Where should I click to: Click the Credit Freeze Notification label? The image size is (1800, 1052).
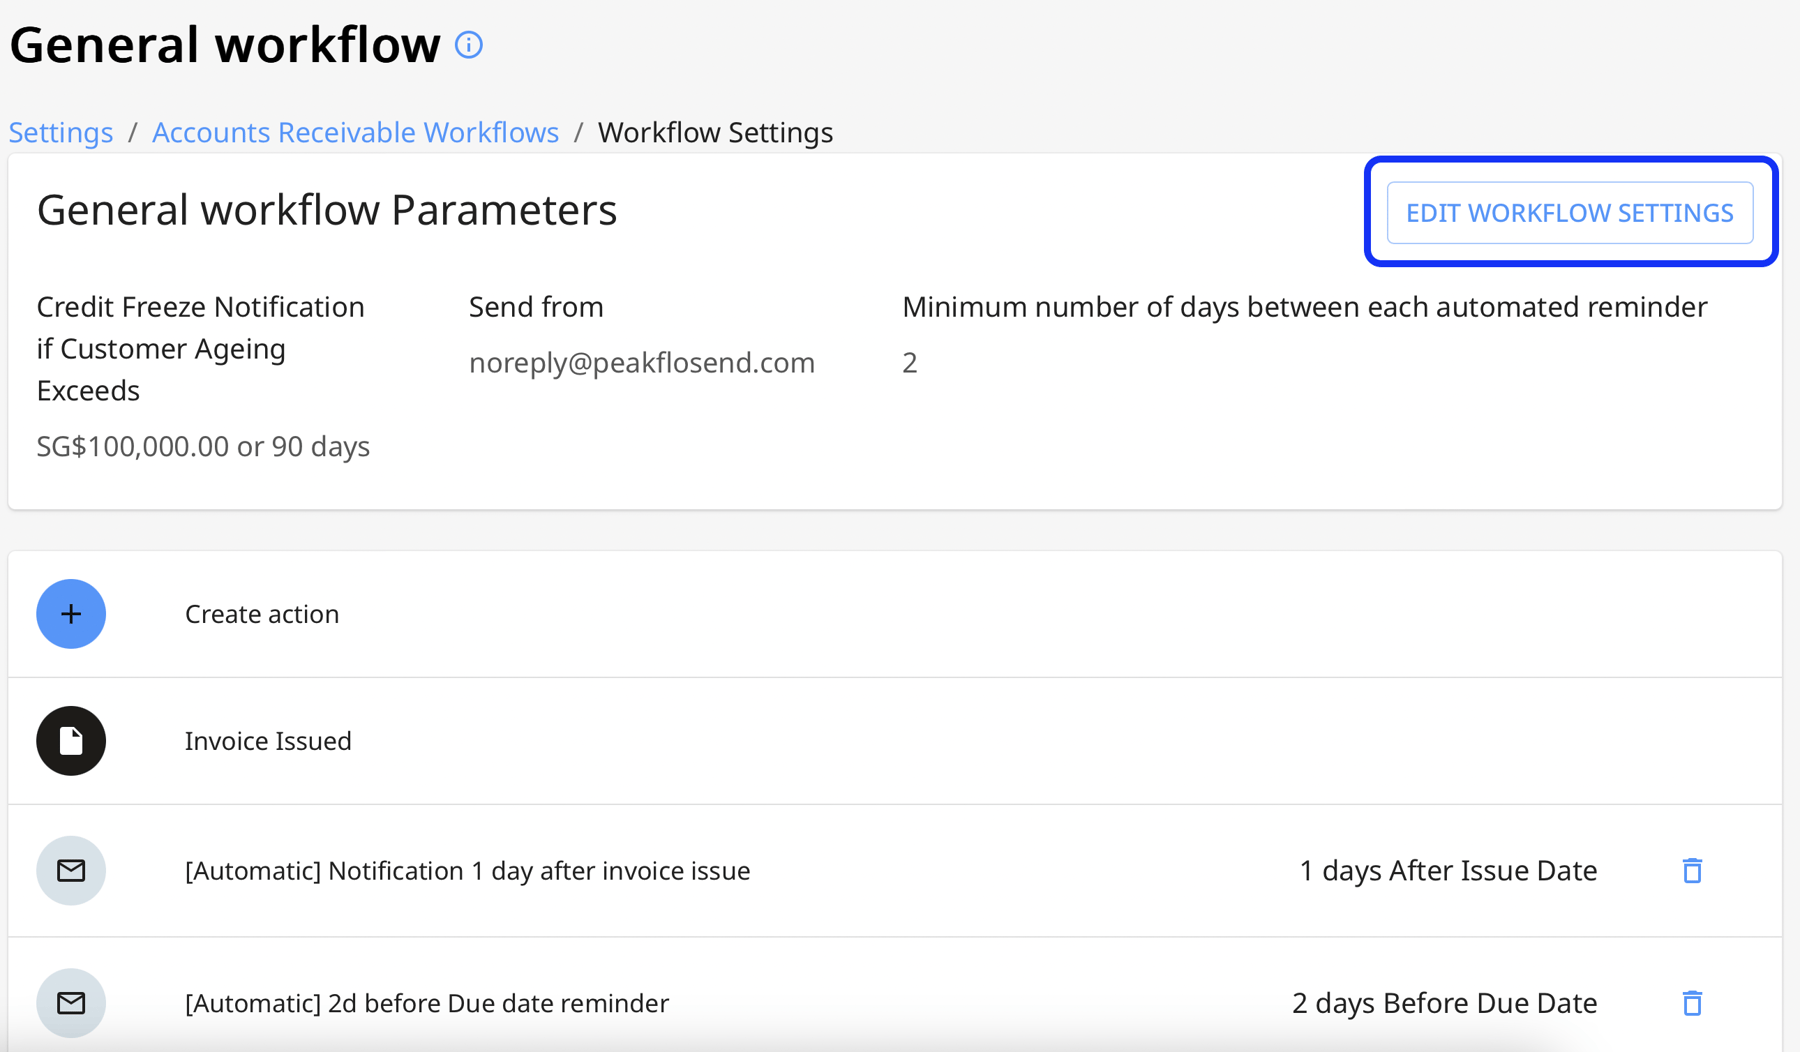pos(201,348)
